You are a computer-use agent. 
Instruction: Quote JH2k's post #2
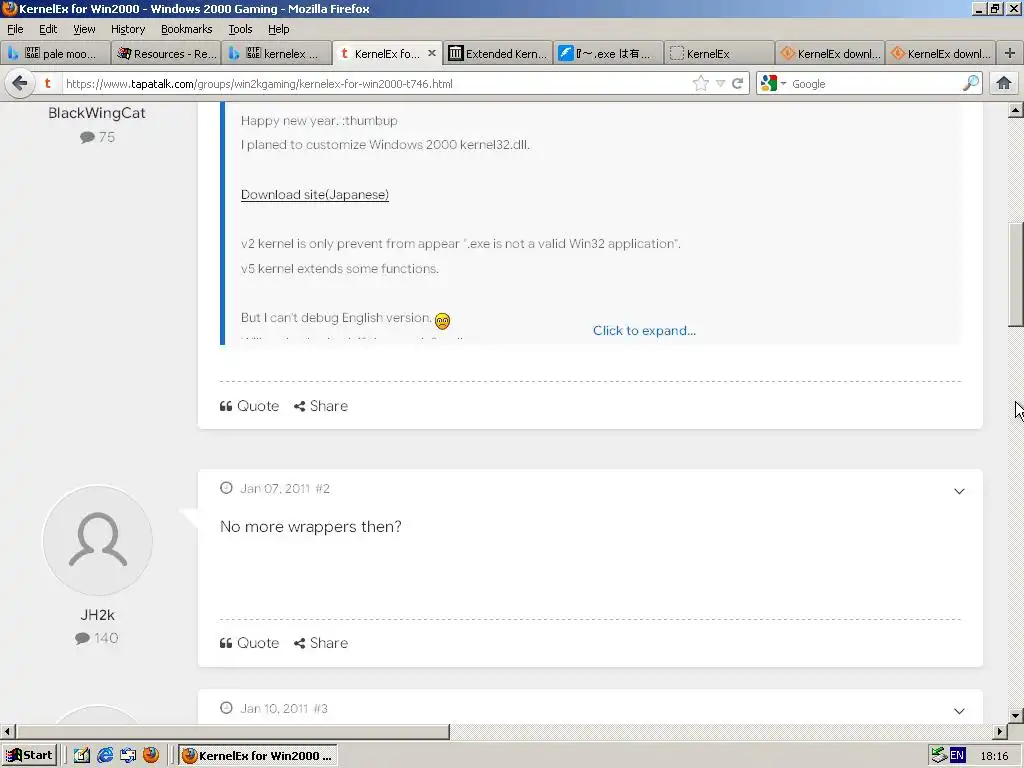click(x=249, y=643)
